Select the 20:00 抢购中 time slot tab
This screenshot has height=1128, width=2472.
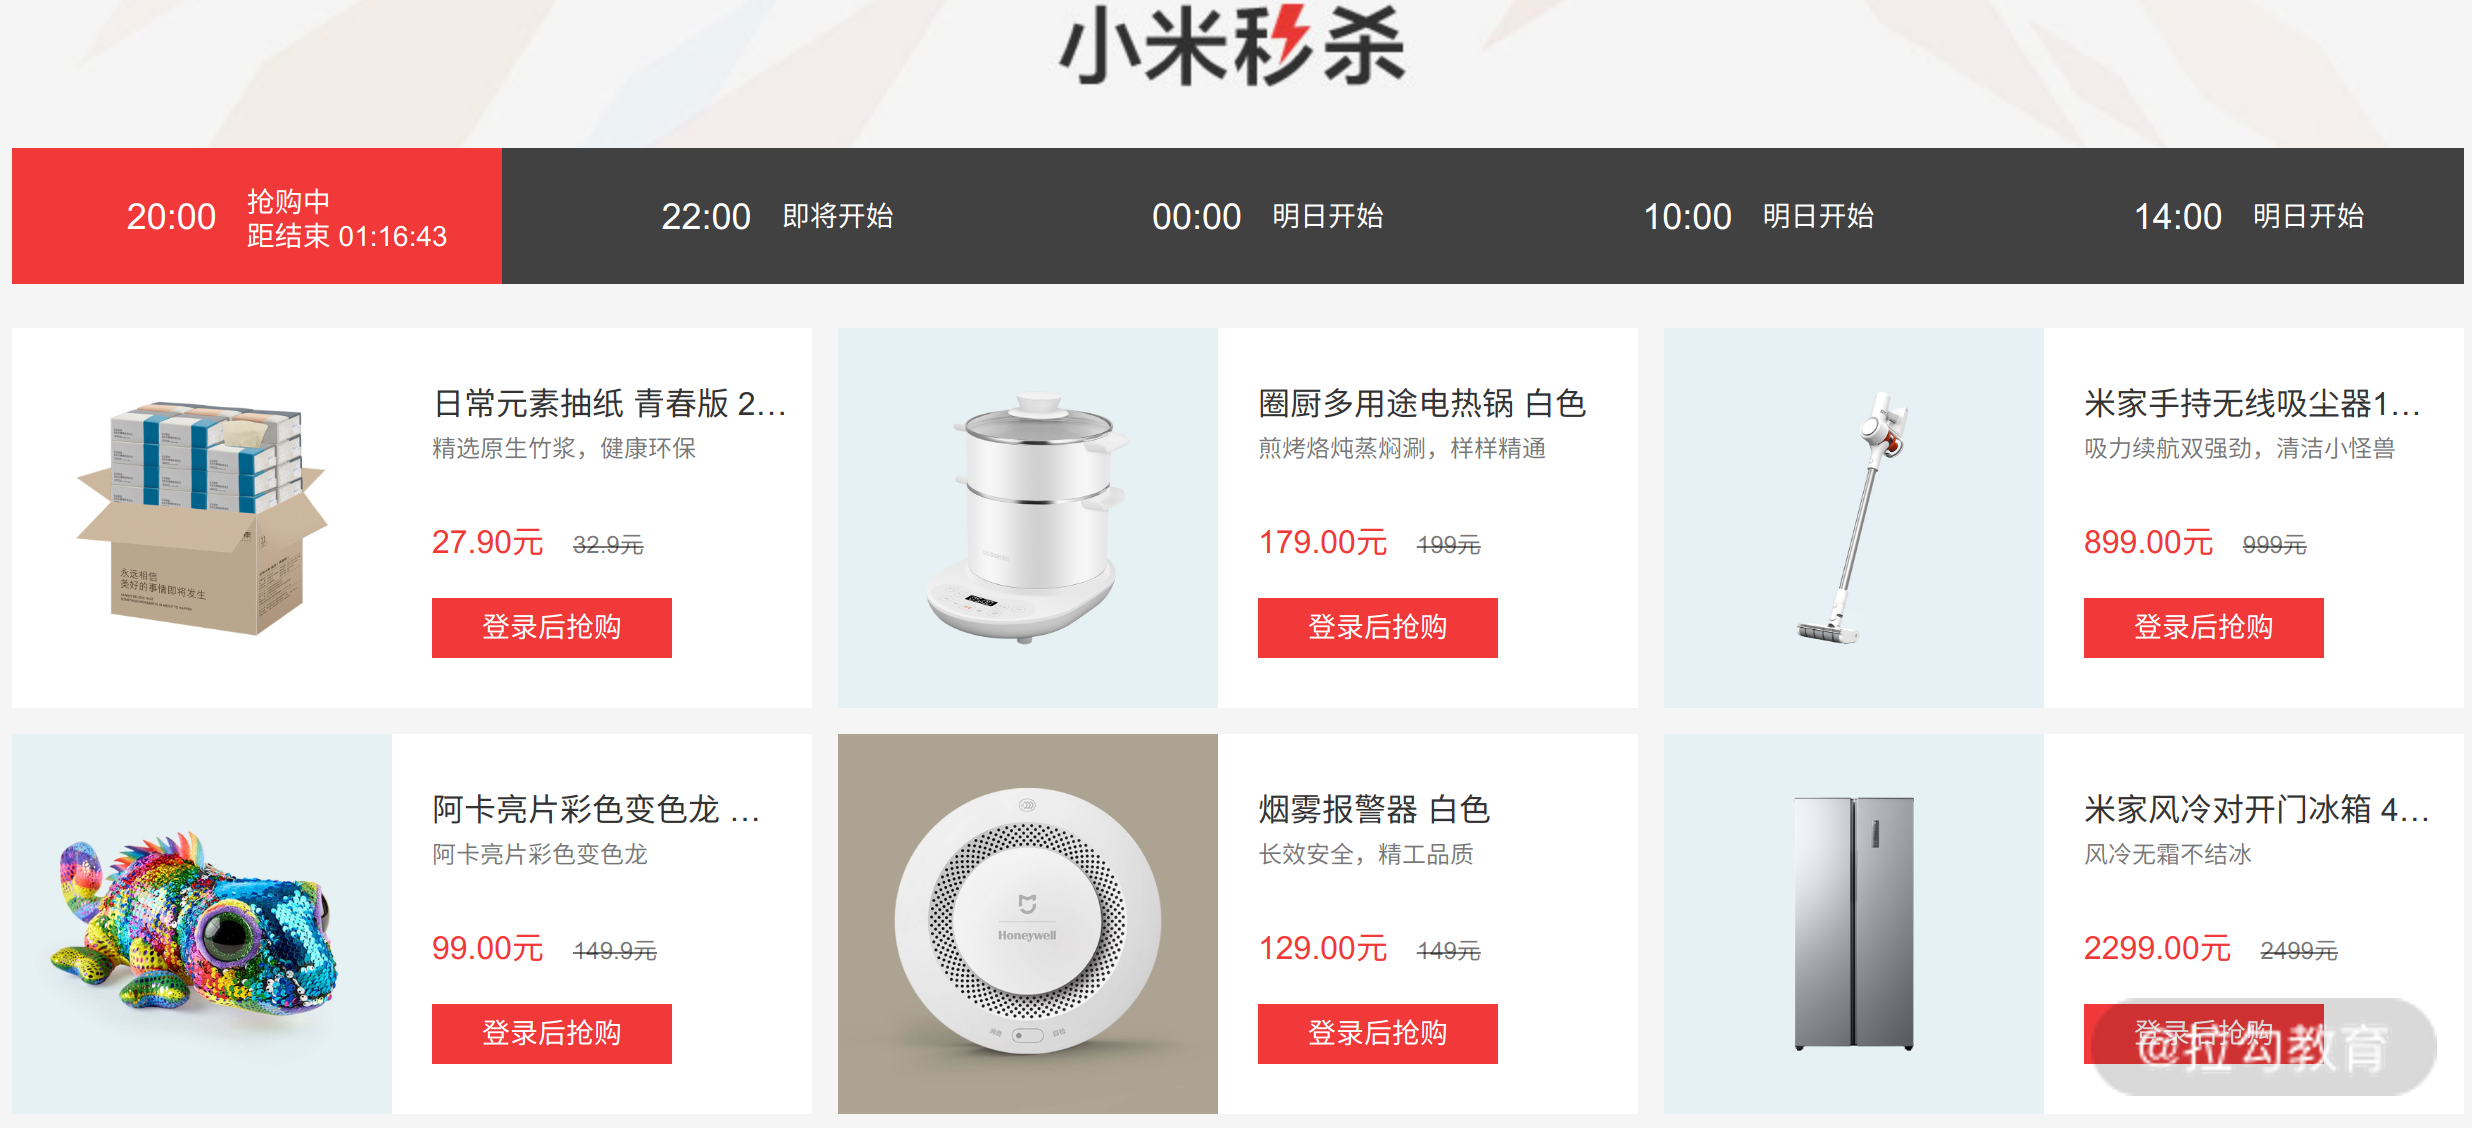point(257,216)
